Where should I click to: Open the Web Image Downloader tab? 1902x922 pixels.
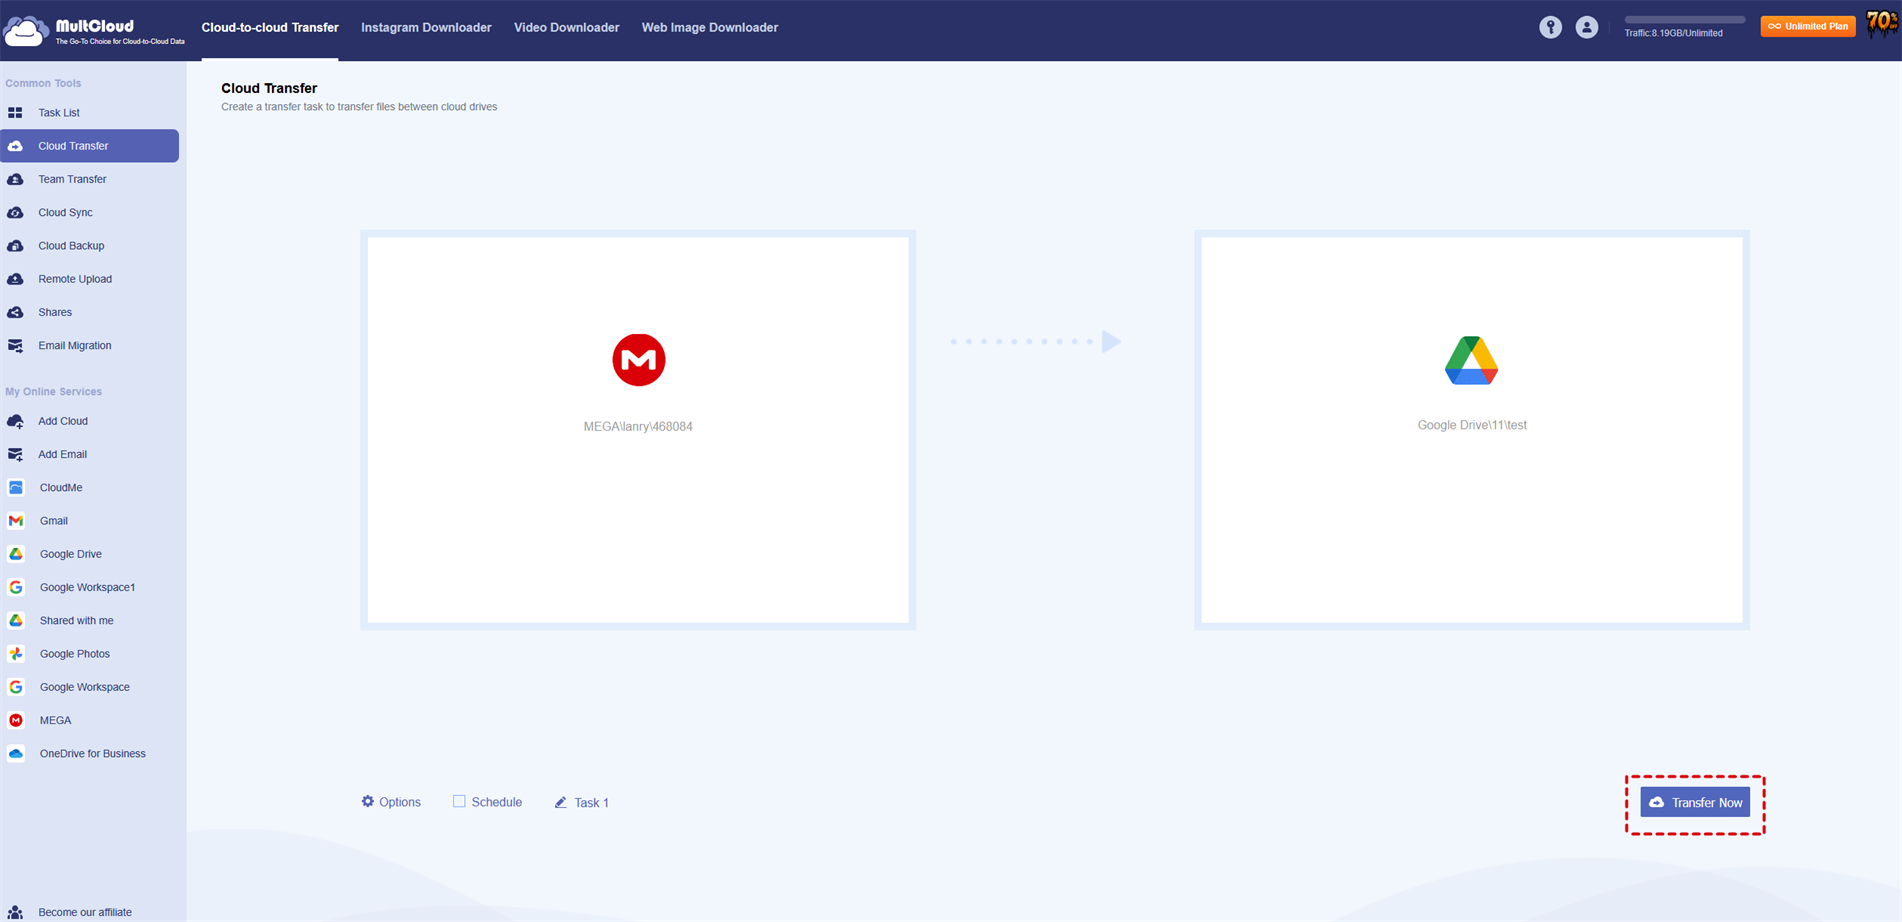[710, 28]
